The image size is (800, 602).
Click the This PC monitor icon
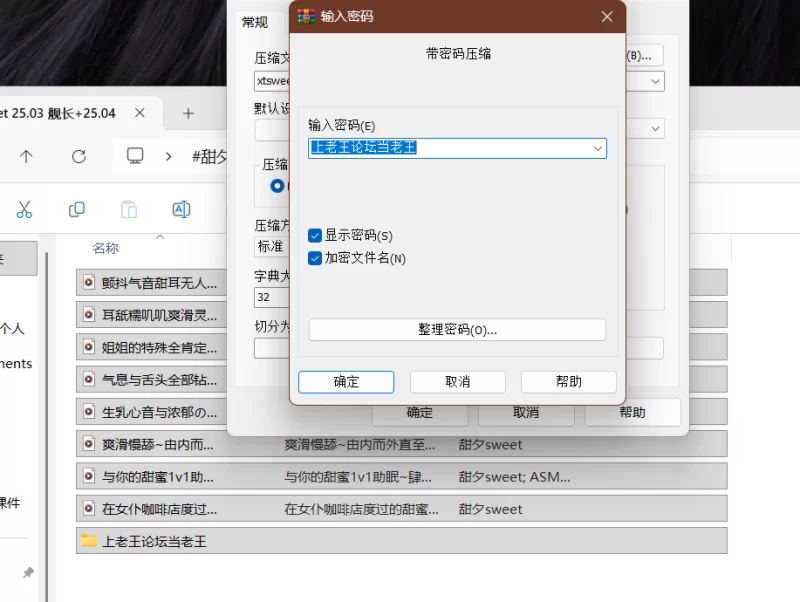(136, 156)
